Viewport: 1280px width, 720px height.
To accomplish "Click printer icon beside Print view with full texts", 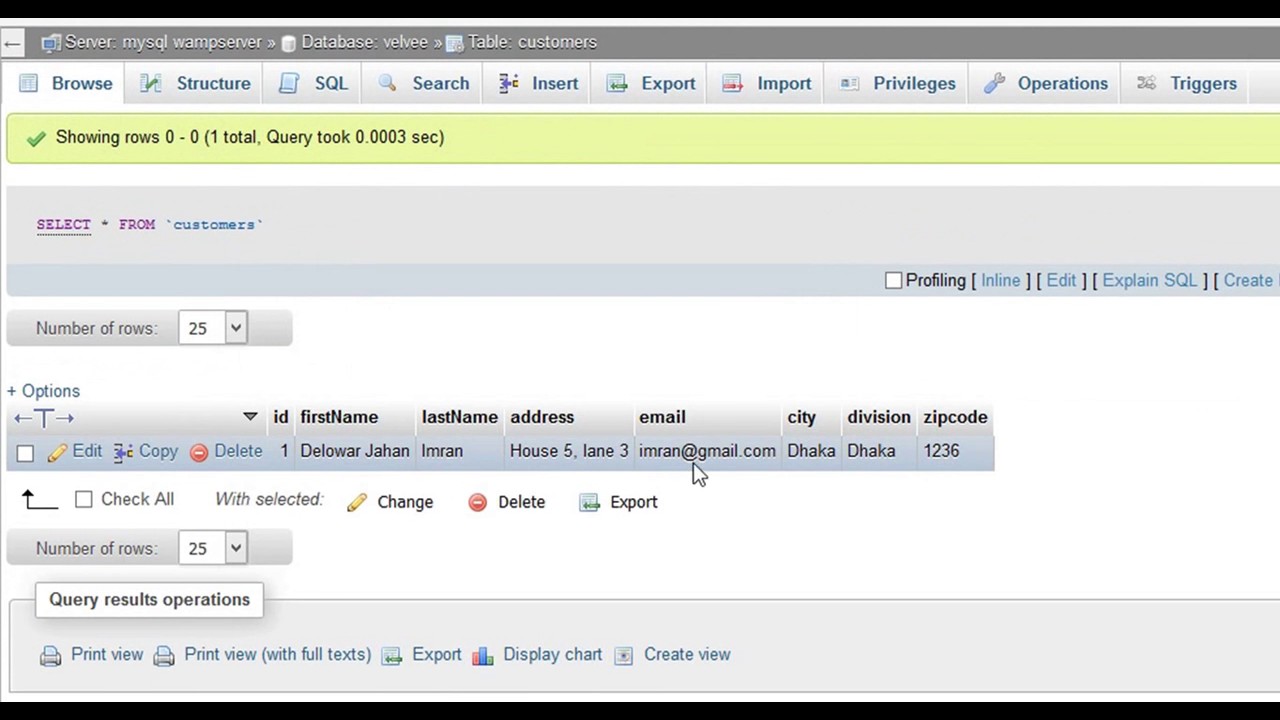I will click(x=164, y=656).
